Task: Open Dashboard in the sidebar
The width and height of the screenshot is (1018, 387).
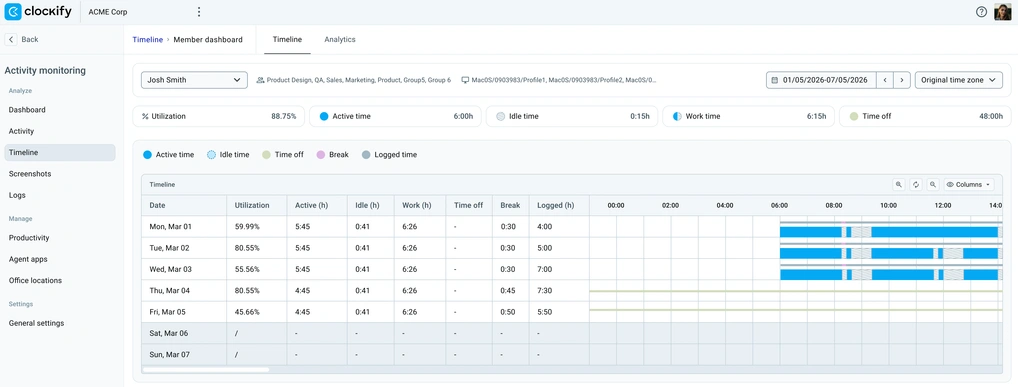Action: click(27, 110)
